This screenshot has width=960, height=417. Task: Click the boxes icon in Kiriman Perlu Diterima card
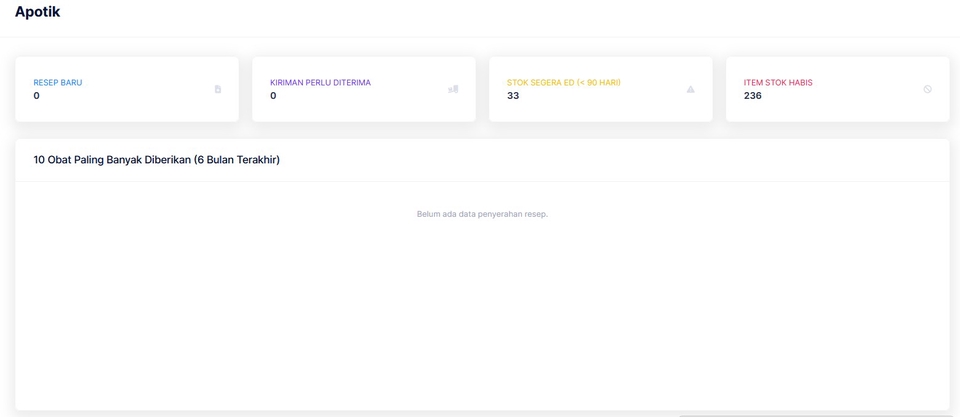pyautogui.click(x=453, y=89)
